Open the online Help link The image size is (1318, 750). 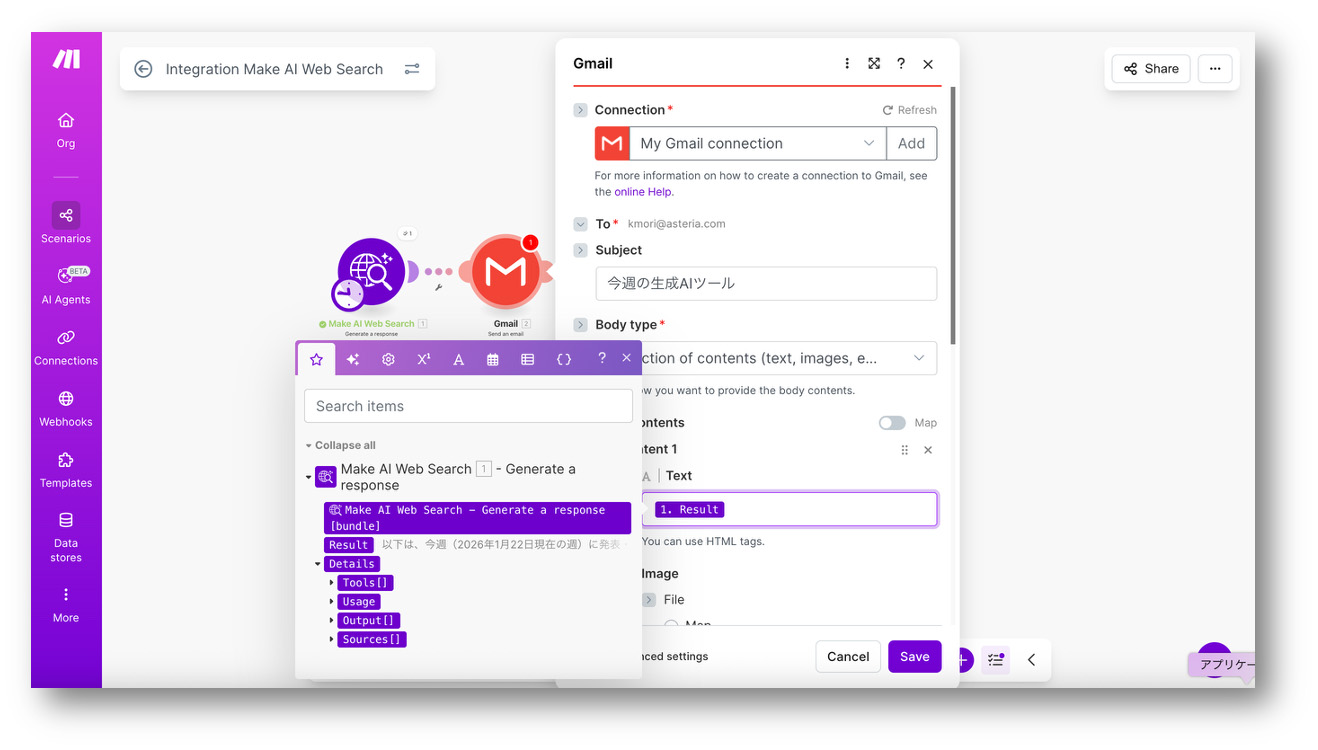643,192
